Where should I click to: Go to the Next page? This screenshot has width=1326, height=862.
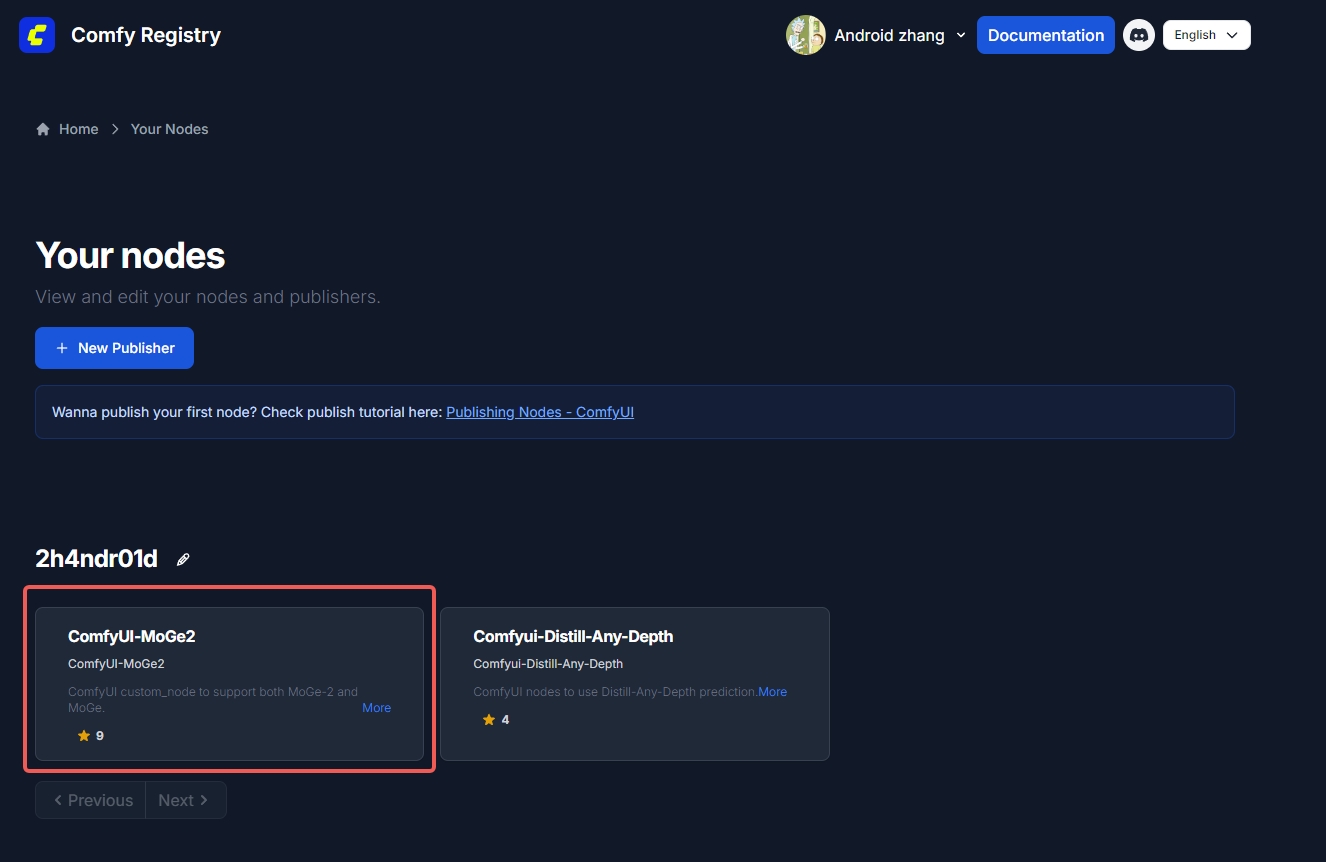[x=185, y=800]
